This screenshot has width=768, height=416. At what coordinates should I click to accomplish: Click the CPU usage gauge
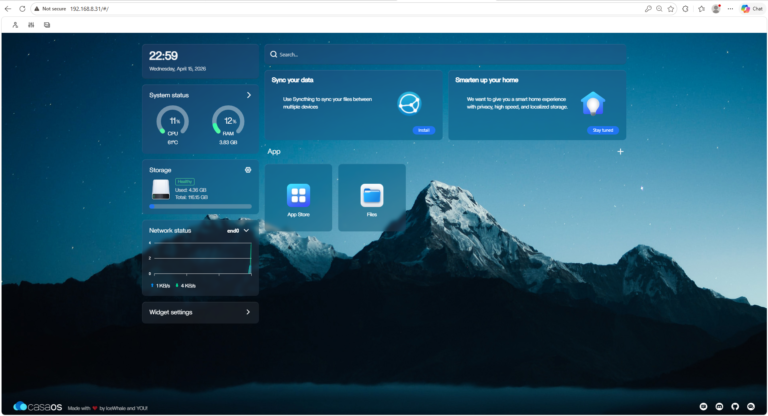tap(172, 121)
